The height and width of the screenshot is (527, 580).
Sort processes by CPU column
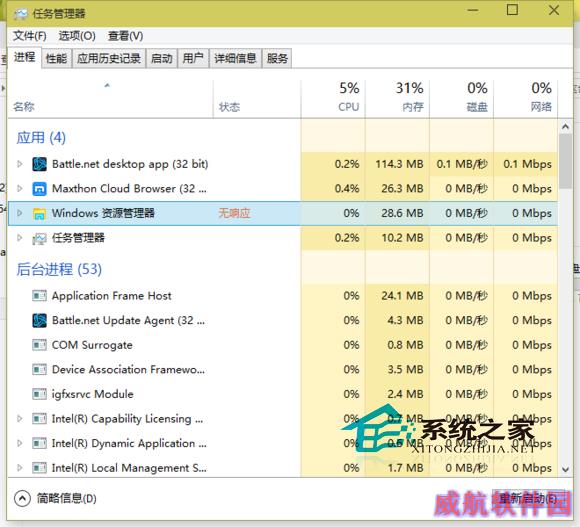pos(333,98)
